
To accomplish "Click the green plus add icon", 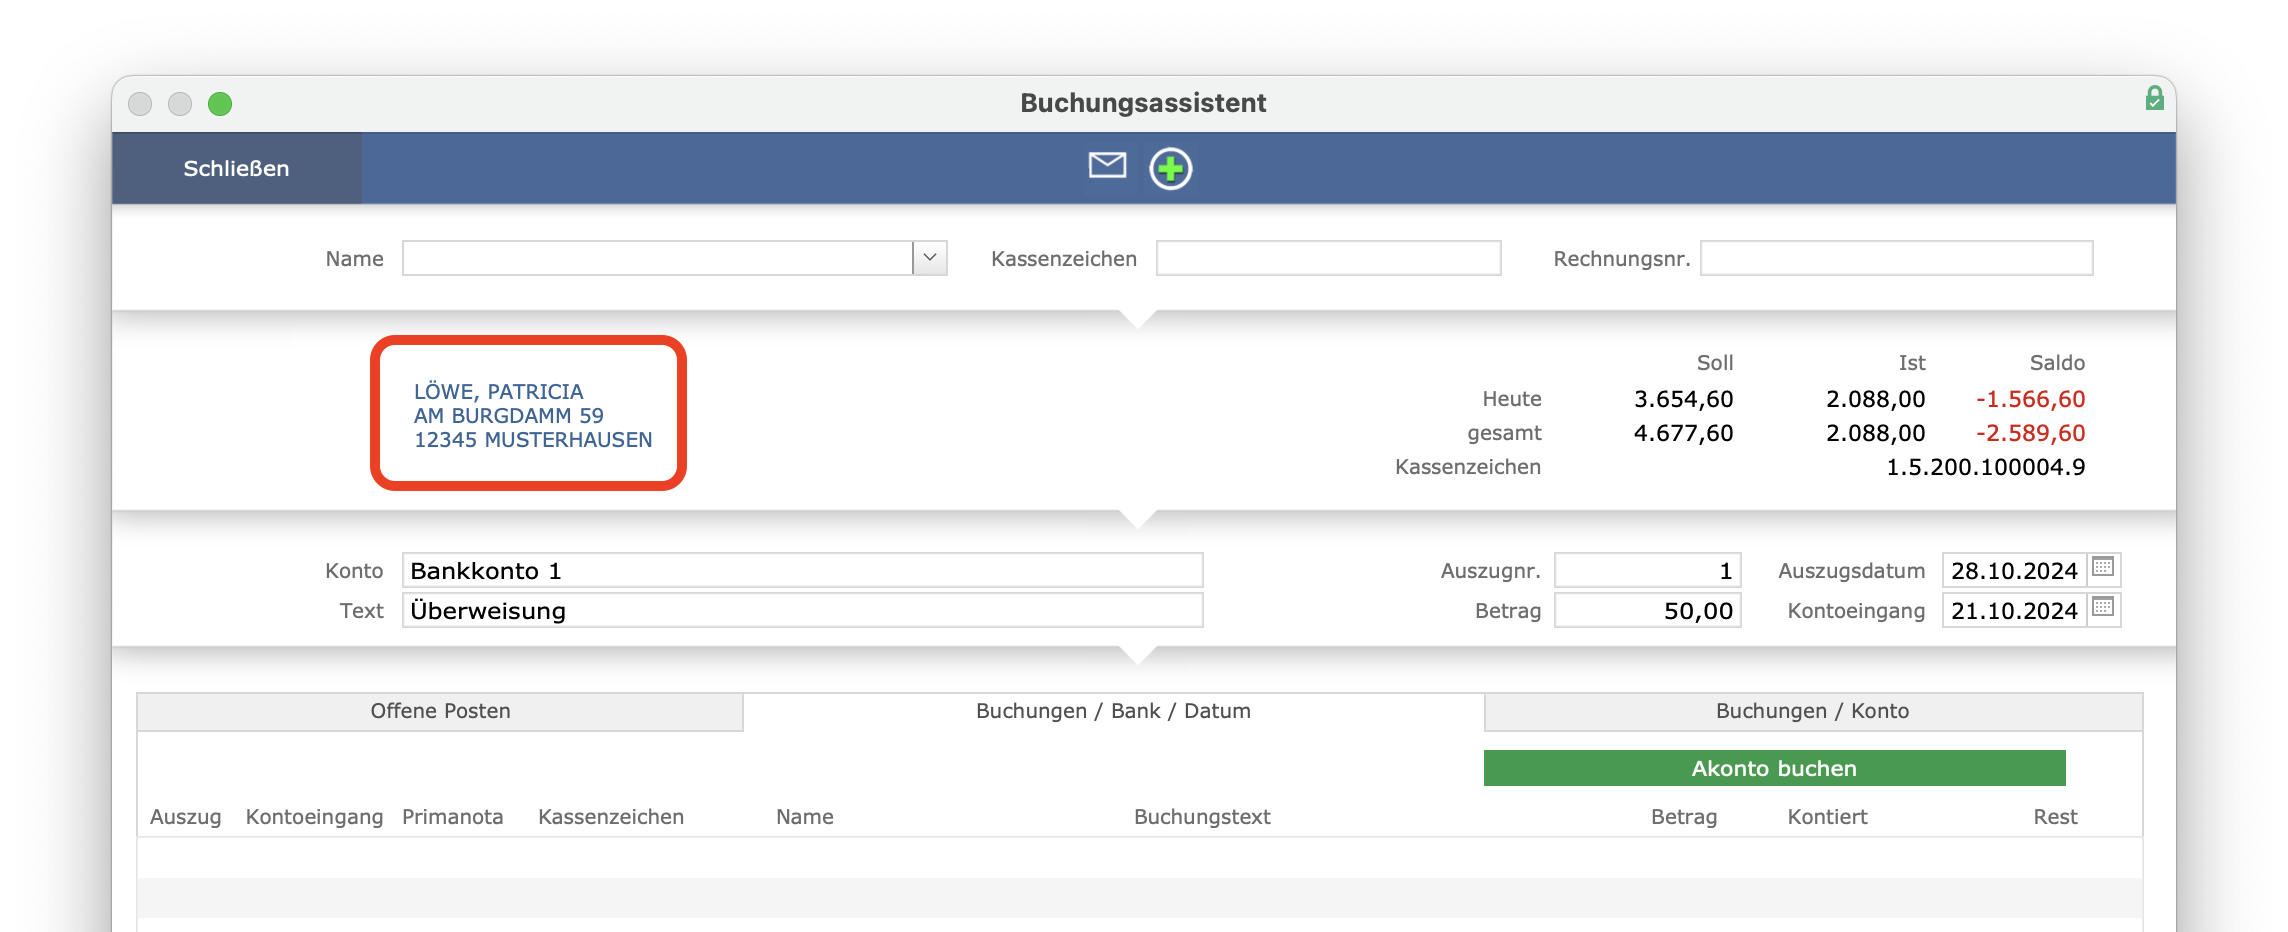I will coord(1170,168).
